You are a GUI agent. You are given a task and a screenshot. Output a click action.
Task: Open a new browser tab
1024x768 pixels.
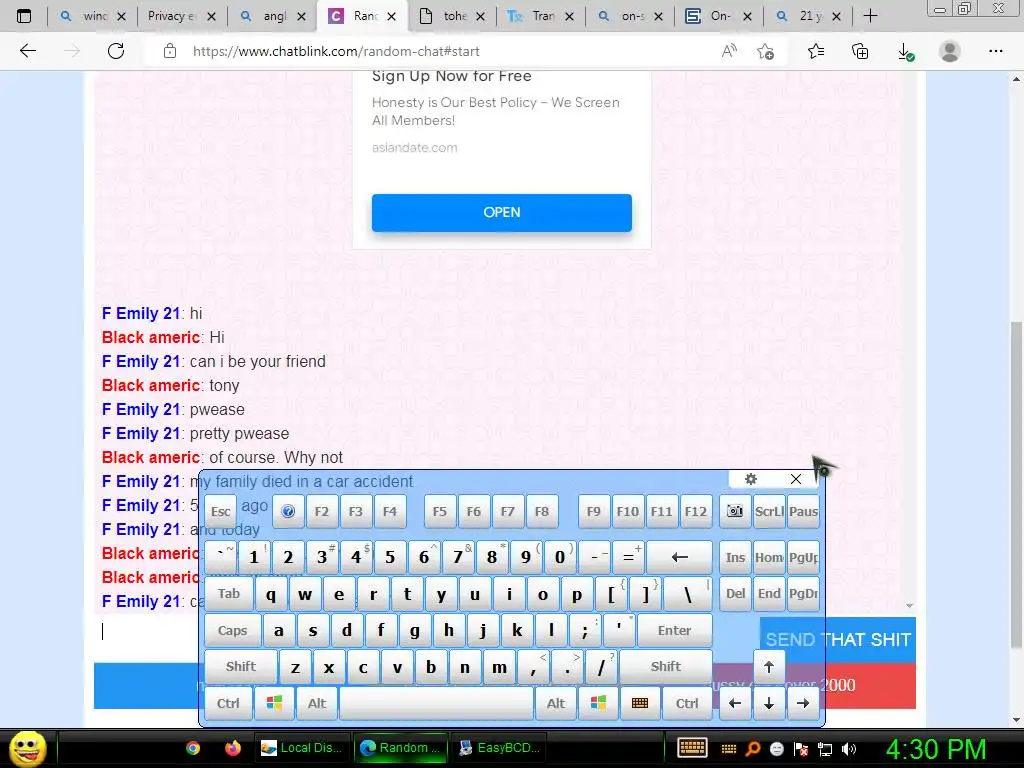point(870,16)
